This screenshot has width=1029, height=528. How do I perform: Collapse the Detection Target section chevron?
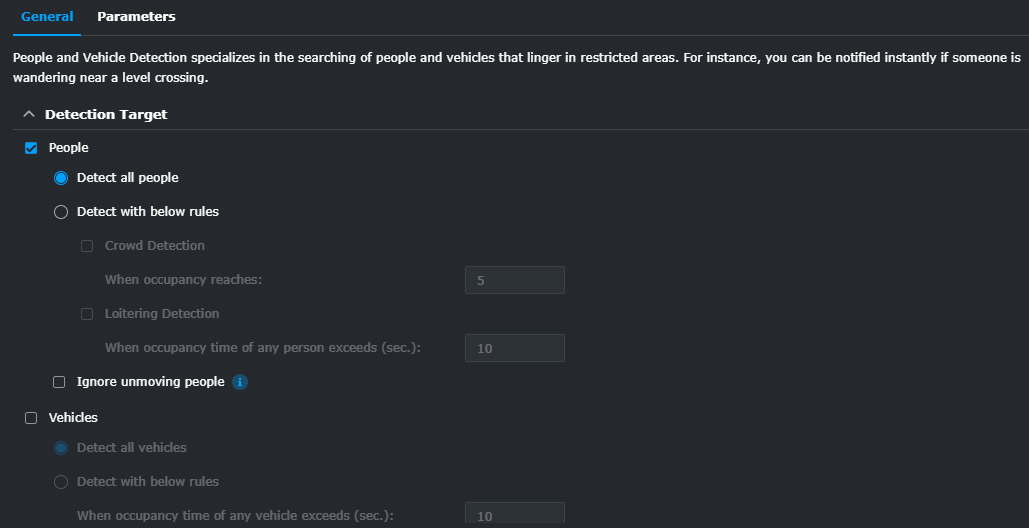(29, 114)
